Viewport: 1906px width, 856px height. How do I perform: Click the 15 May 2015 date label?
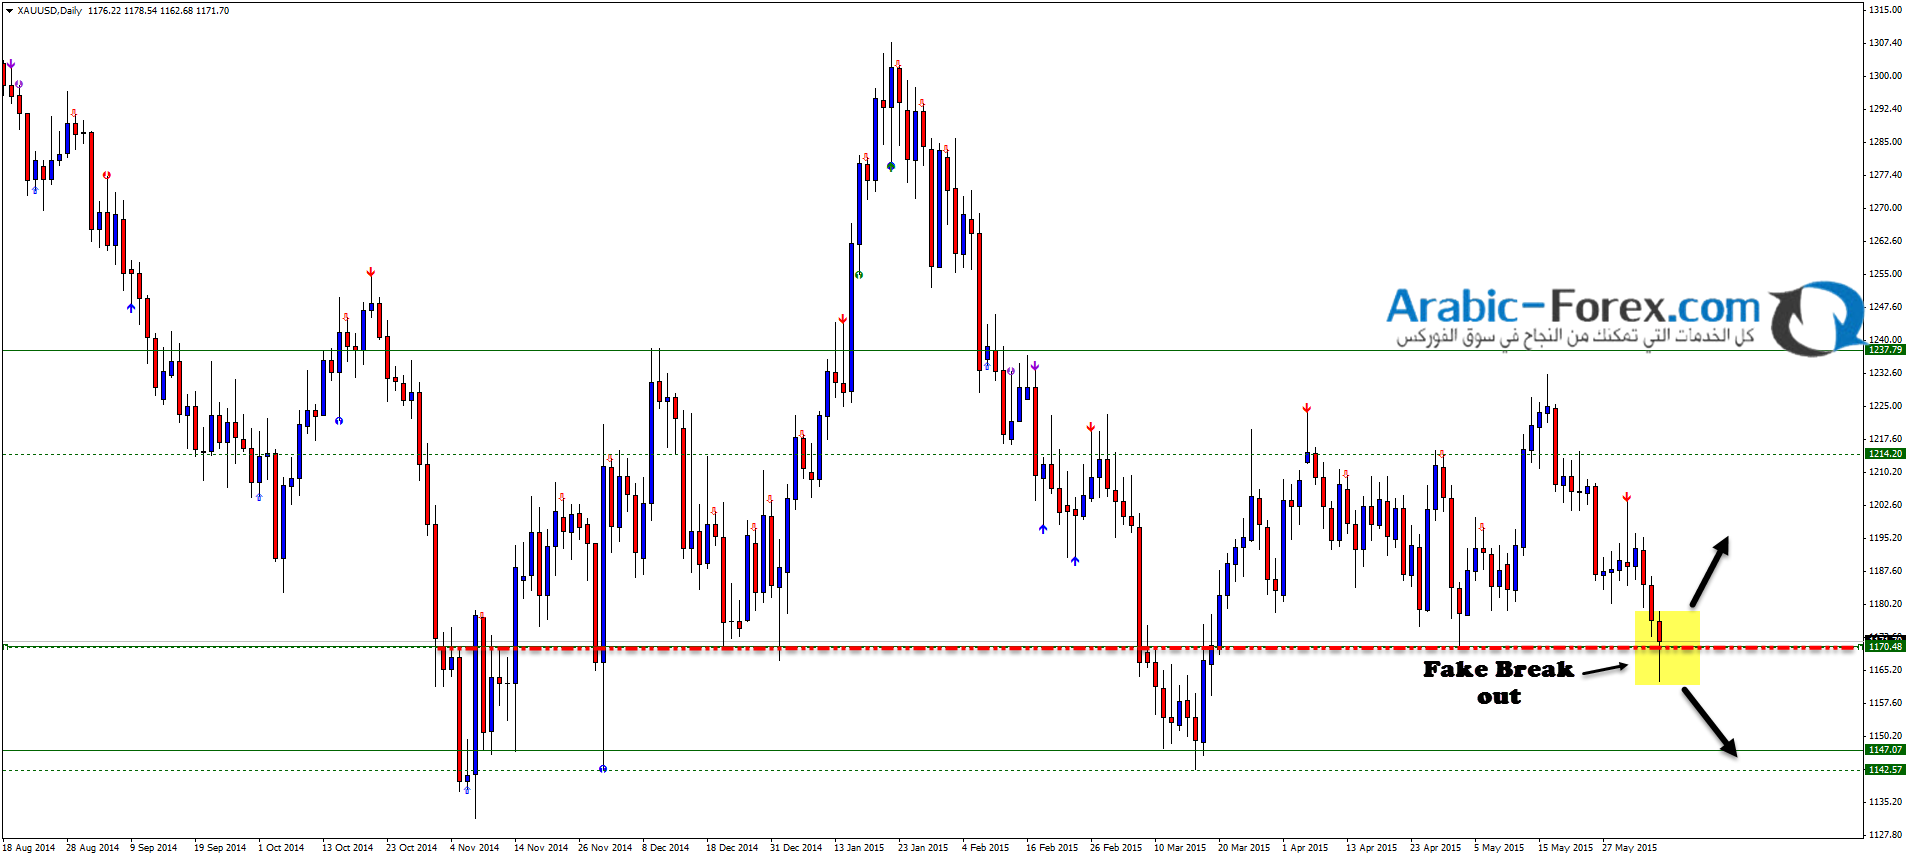click(x=1565, y=848)
